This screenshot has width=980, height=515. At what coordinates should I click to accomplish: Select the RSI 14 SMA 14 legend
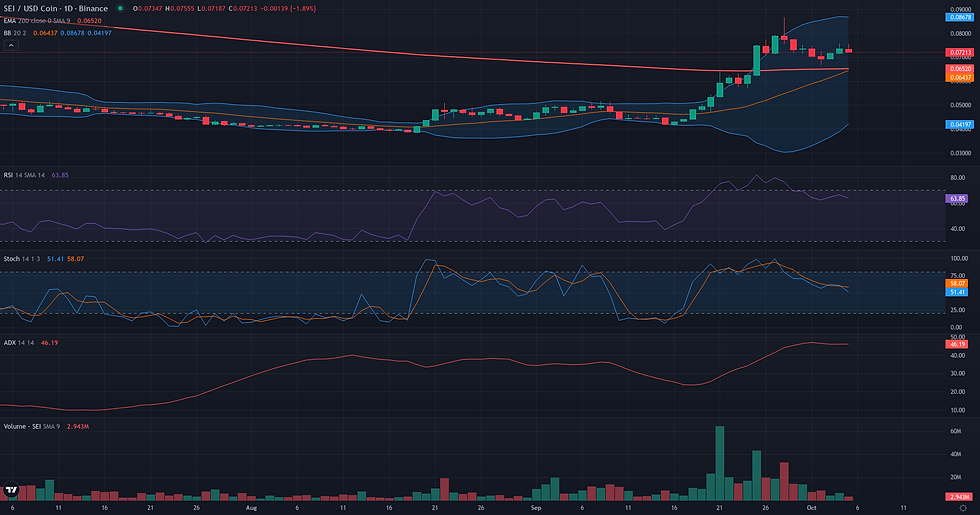click(24, 175)
